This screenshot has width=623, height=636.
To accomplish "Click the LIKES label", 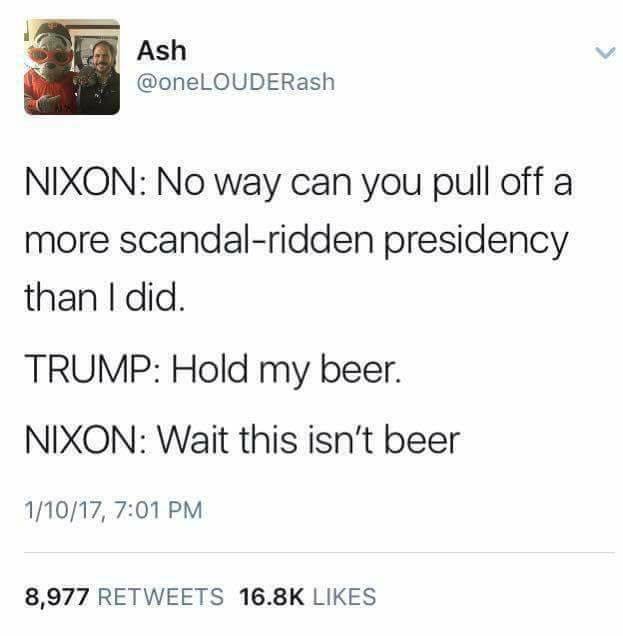I will coord(344,597).
